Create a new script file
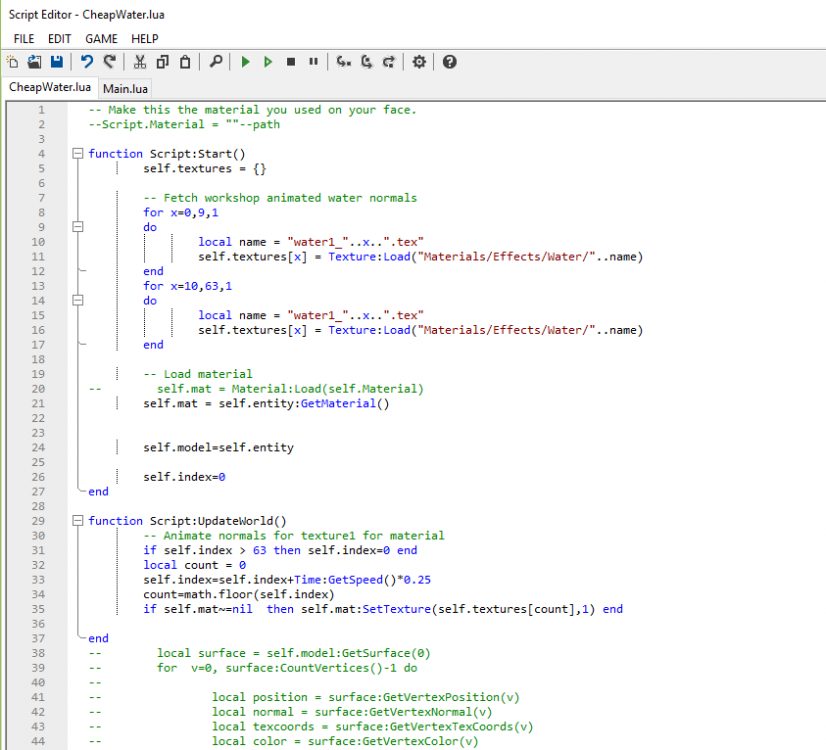This screenshot has width=826, height=750. 13,62
